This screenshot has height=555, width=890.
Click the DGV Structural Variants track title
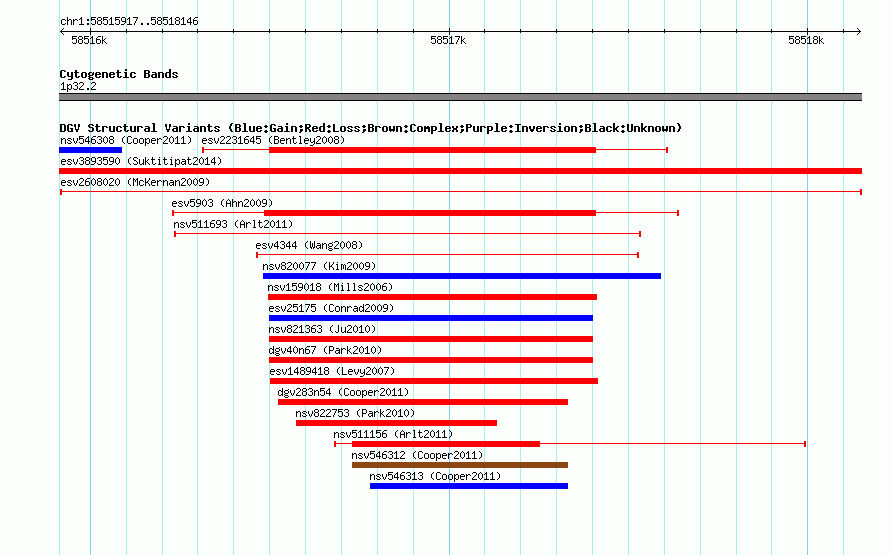pyautogui.click(x=370, y=128)
